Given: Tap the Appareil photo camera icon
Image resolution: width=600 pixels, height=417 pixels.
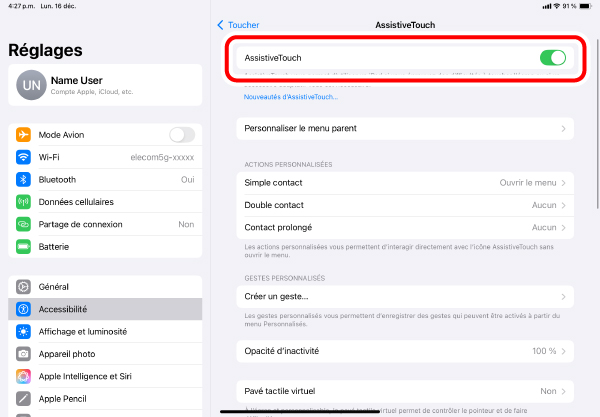Looking at the screenshot, I should coord(23,353).
